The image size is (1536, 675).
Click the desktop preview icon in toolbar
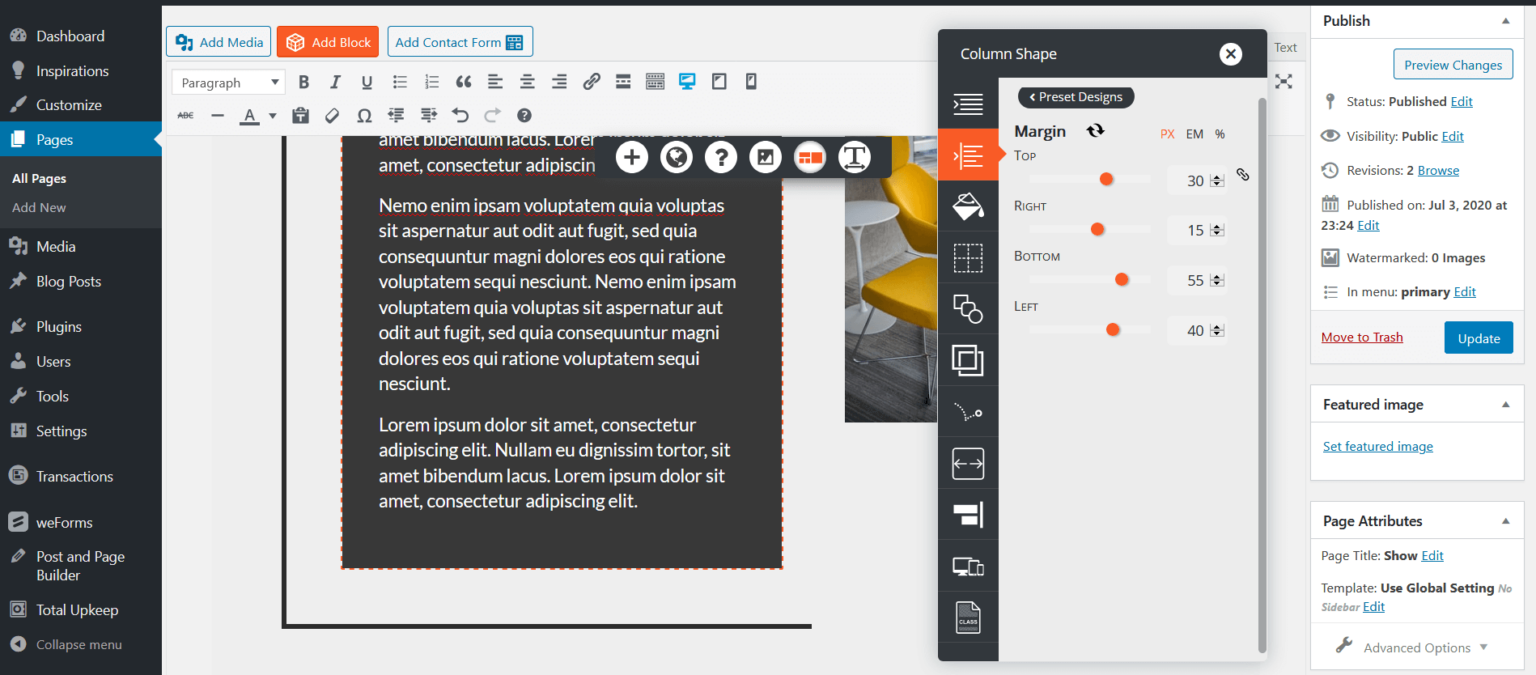pos(687,82)
